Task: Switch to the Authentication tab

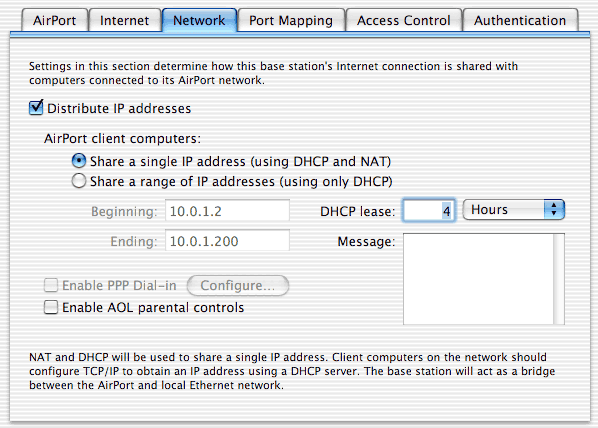Action: (x=520, y=20)
